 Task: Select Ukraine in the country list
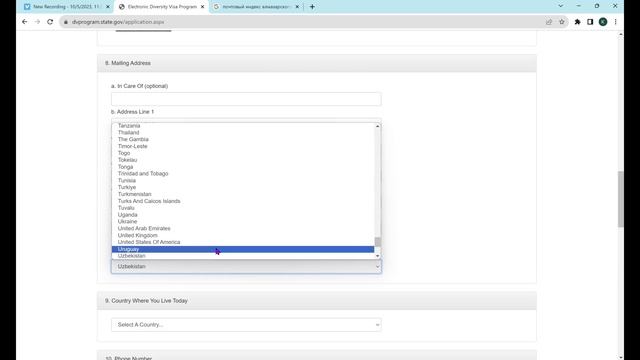pyautogui.click(x=243, y=222)
